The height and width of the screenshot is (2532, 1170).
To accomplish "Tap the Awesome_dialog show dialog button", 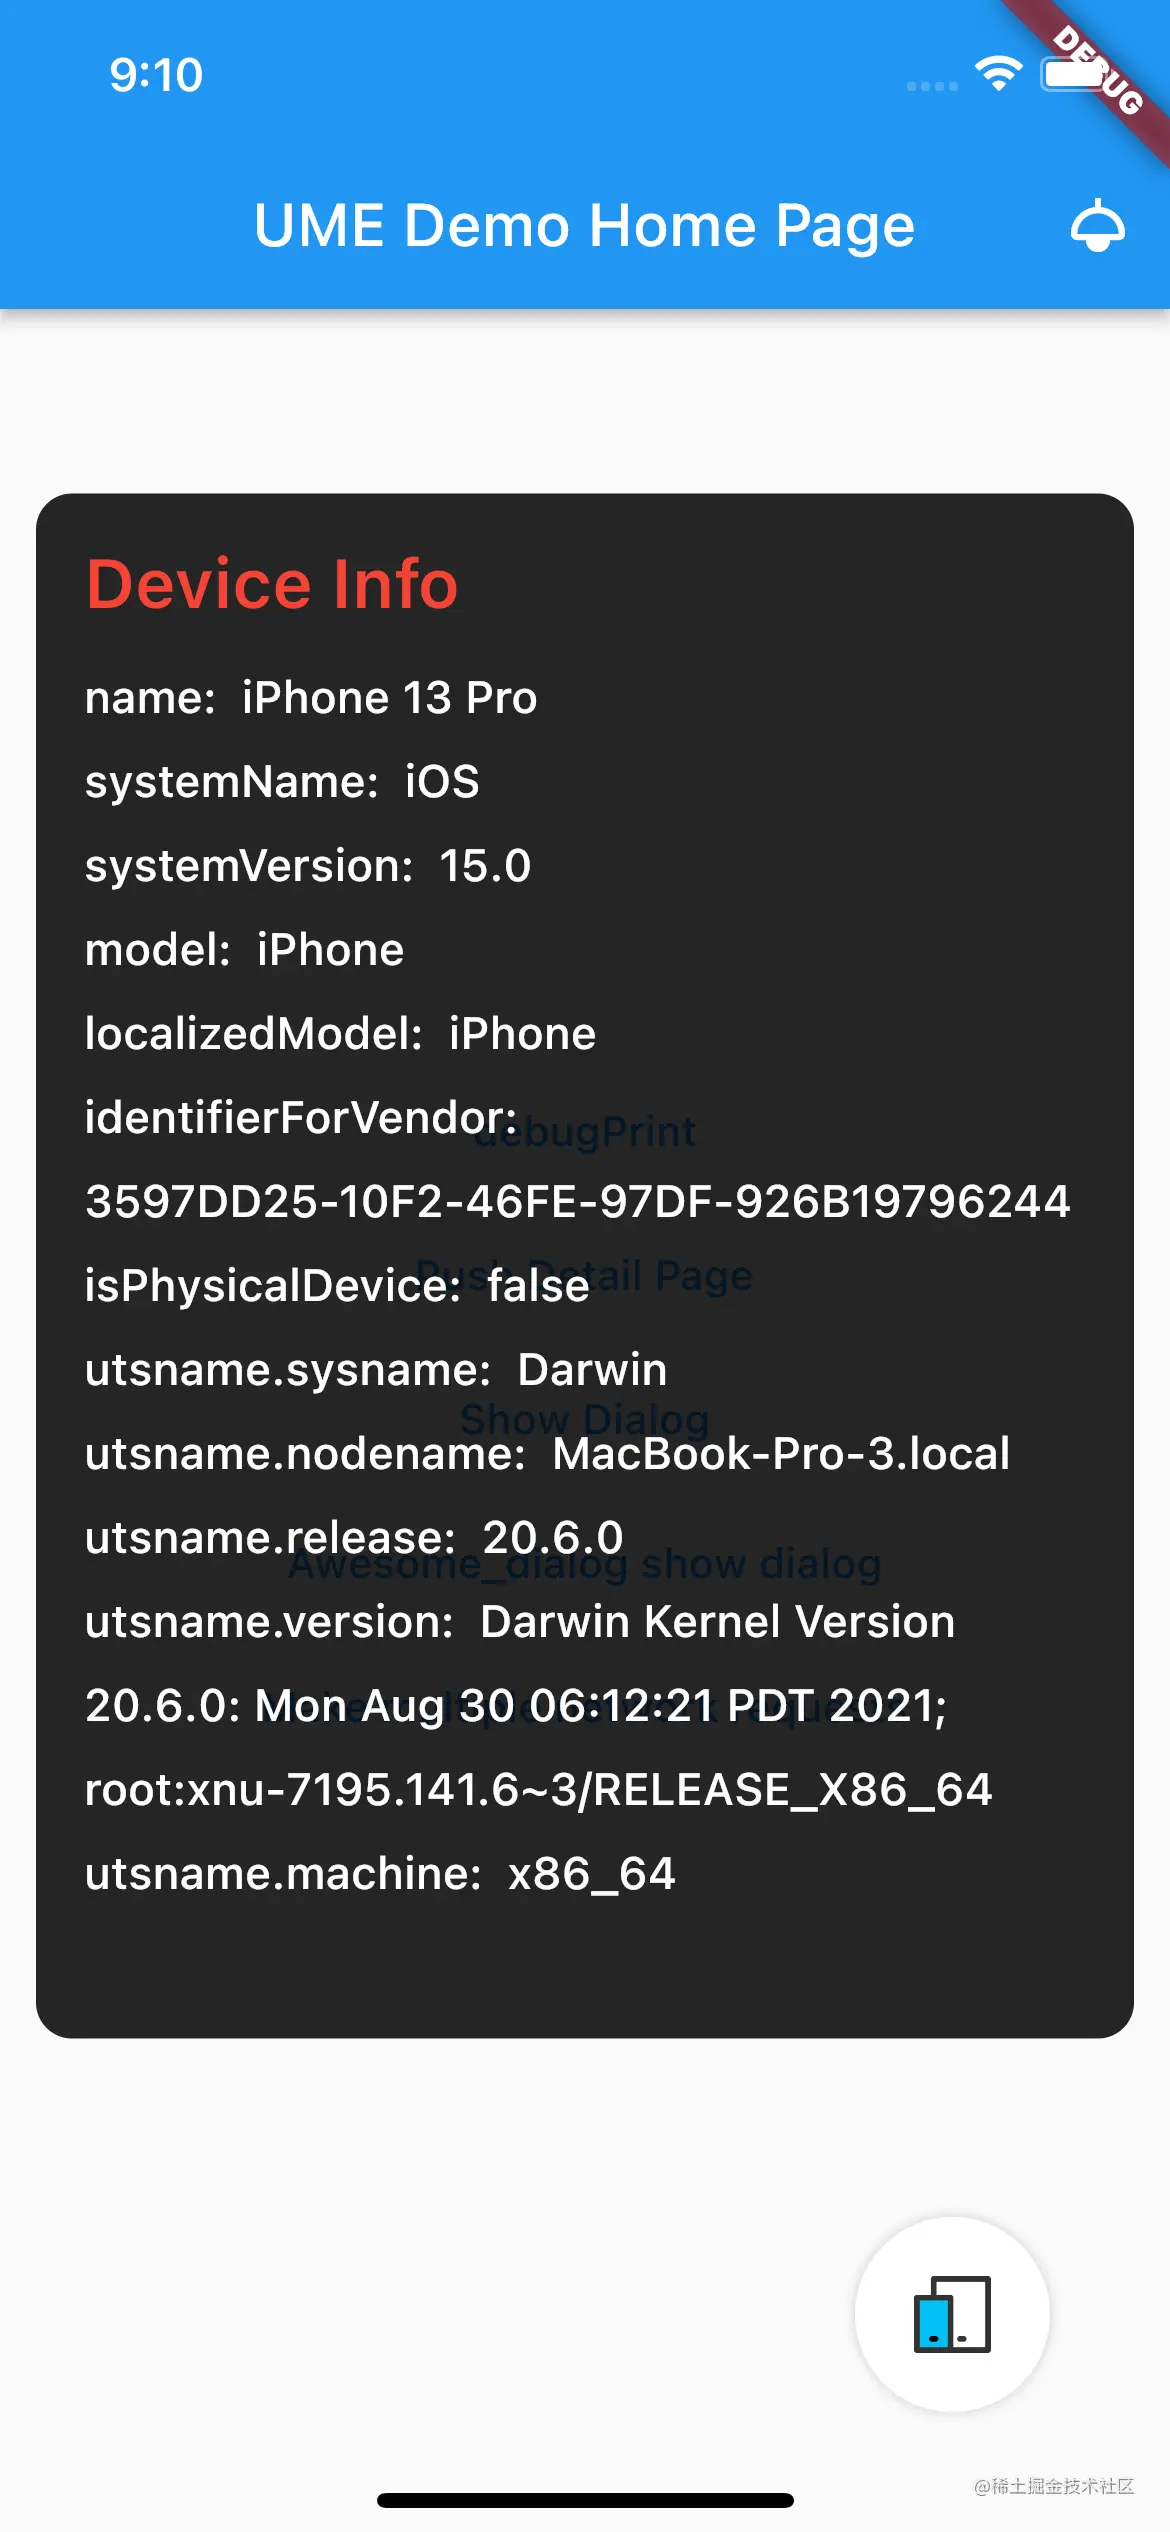I will [x=585, y=1564].
